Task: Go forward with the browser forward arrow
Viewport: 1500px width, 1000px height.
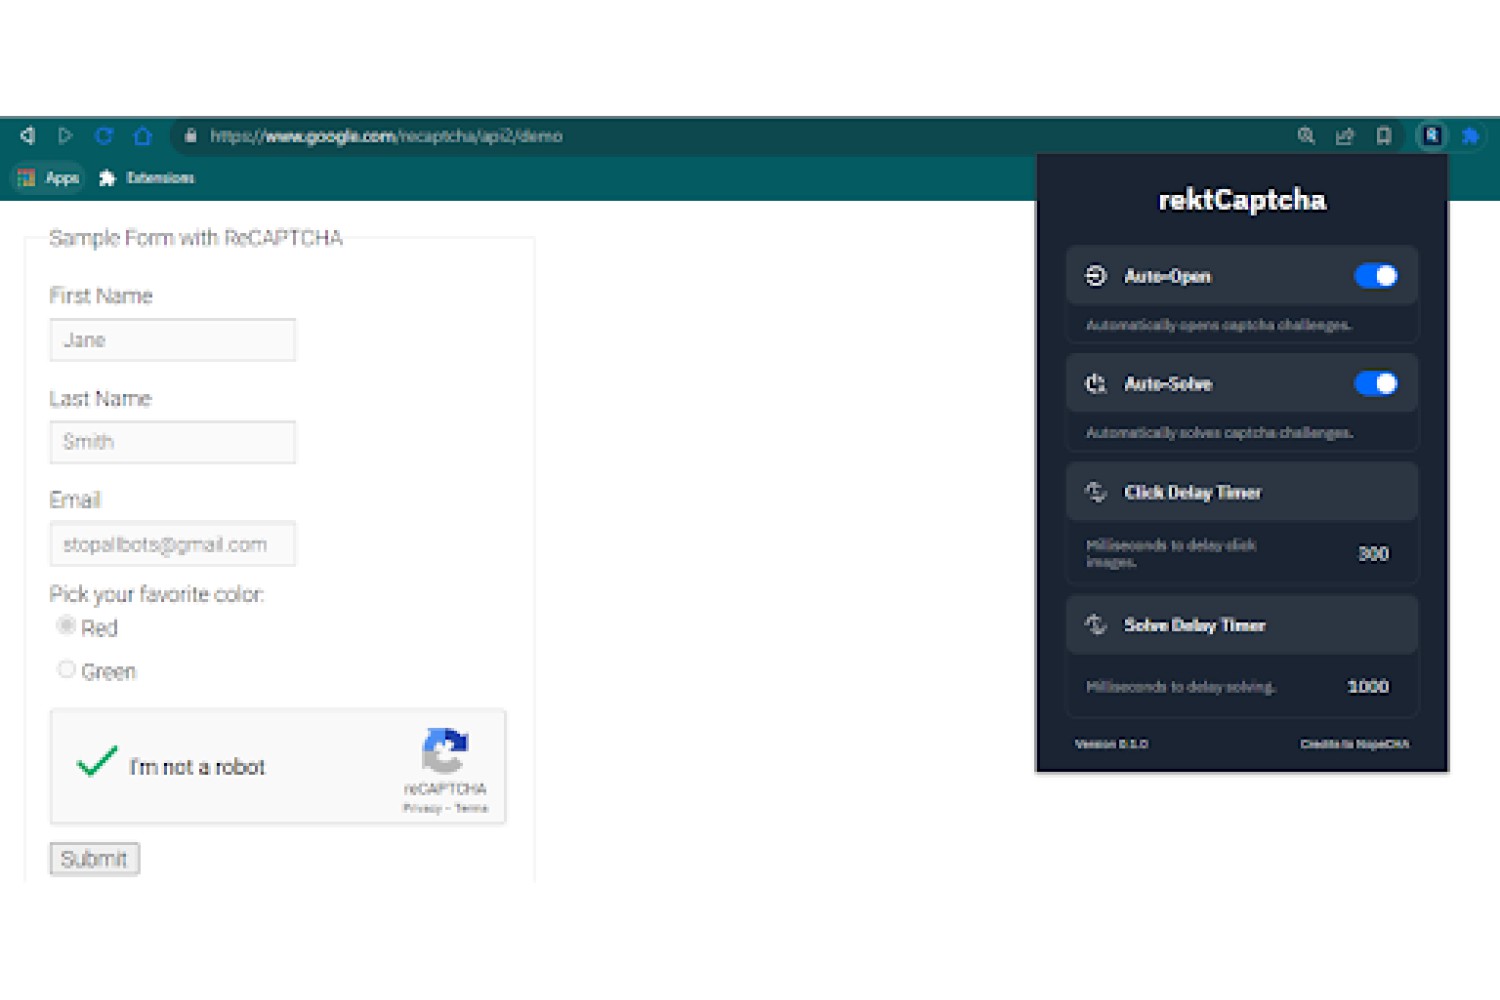Action: coord(65,135)
